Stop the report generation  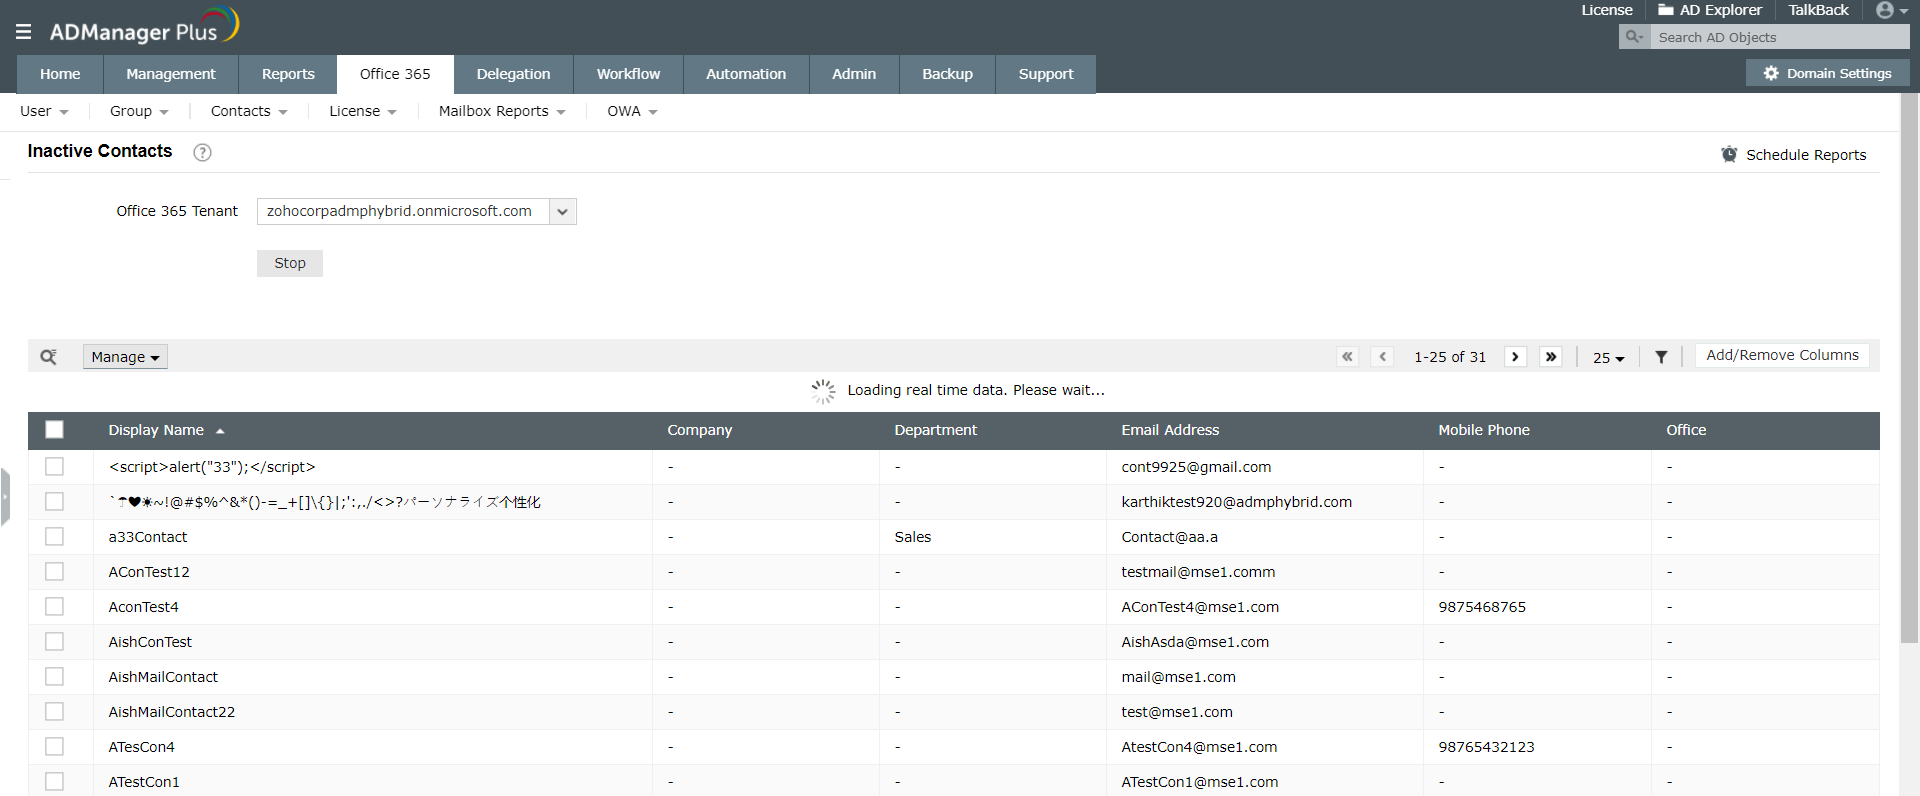point(290,263)
